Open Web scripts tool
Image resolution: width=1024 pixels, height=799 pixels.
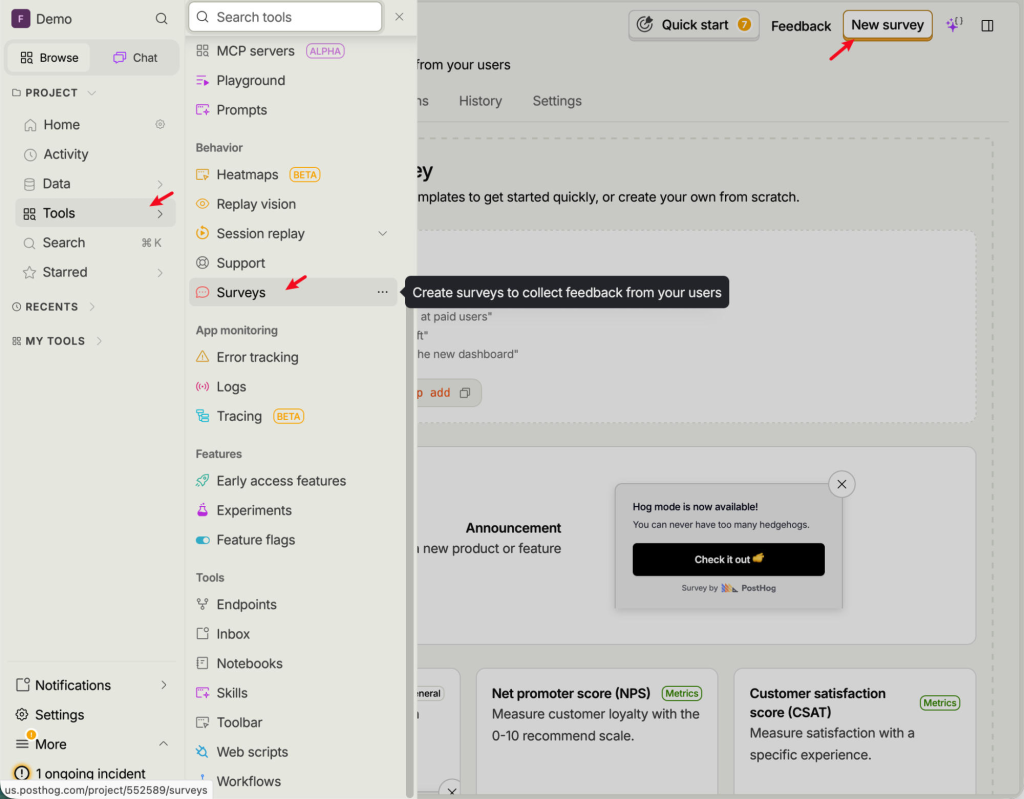pos(252,752)
